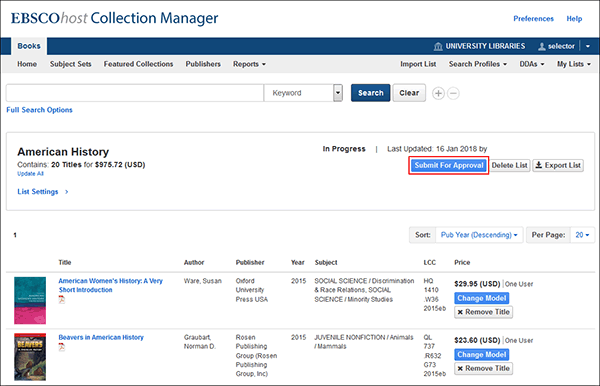Click the EBSCOhost Collection Manager logo
600x386 pixels.
tap(114, 18)
